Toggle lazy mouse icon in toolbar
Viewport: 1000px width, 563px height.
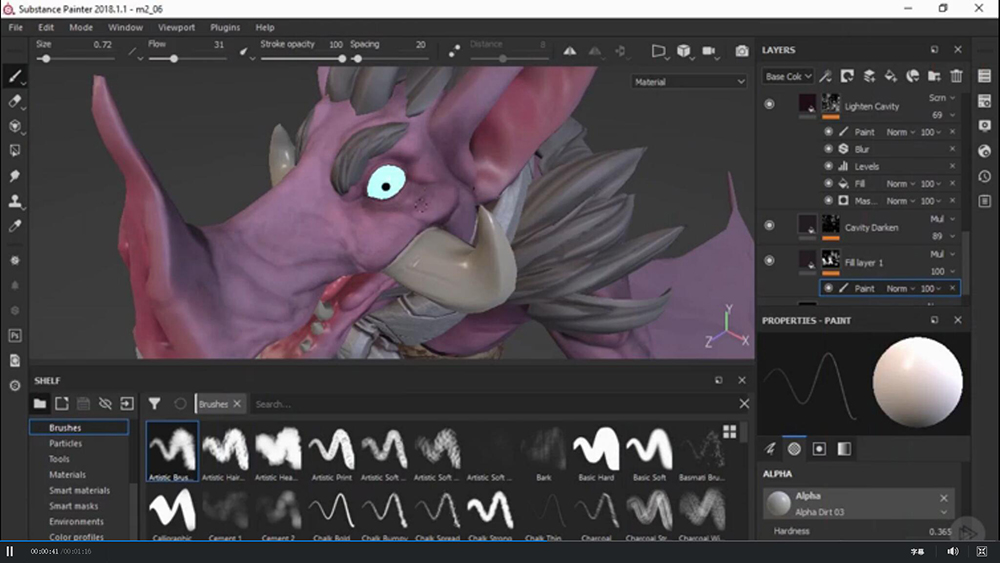tap(454, 51)
